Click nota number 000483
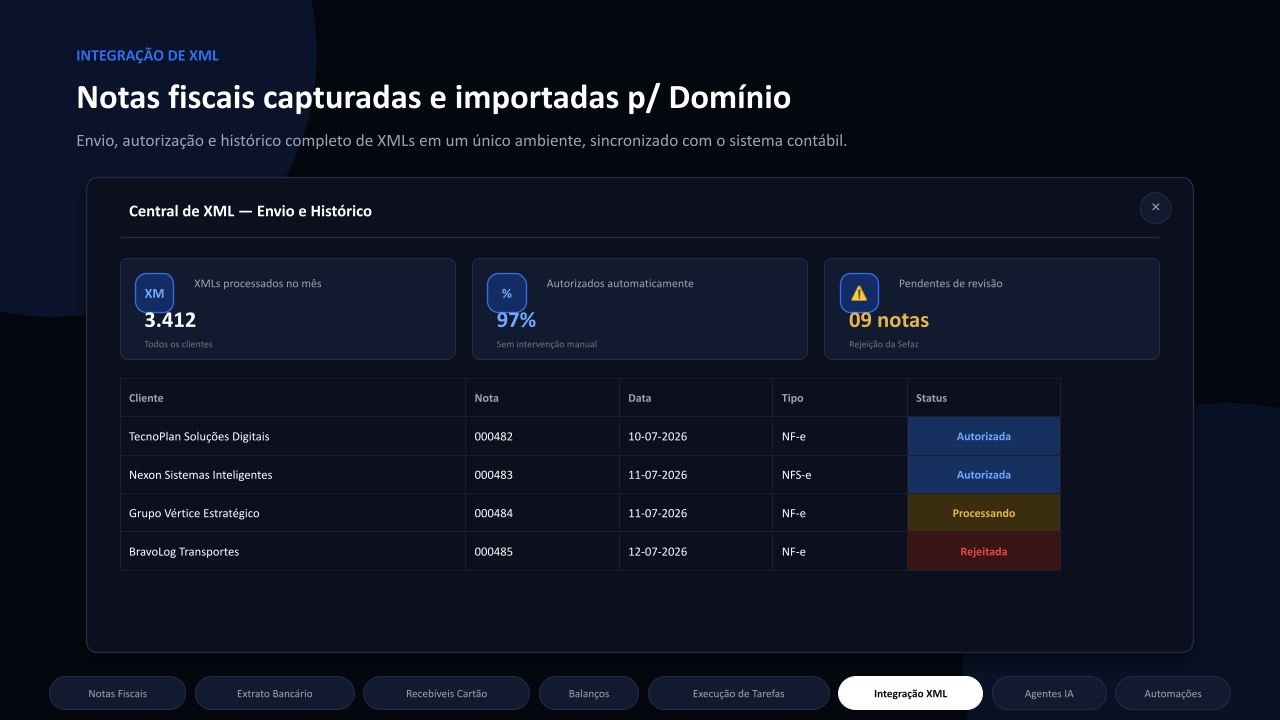 click(x=493, y=475)
